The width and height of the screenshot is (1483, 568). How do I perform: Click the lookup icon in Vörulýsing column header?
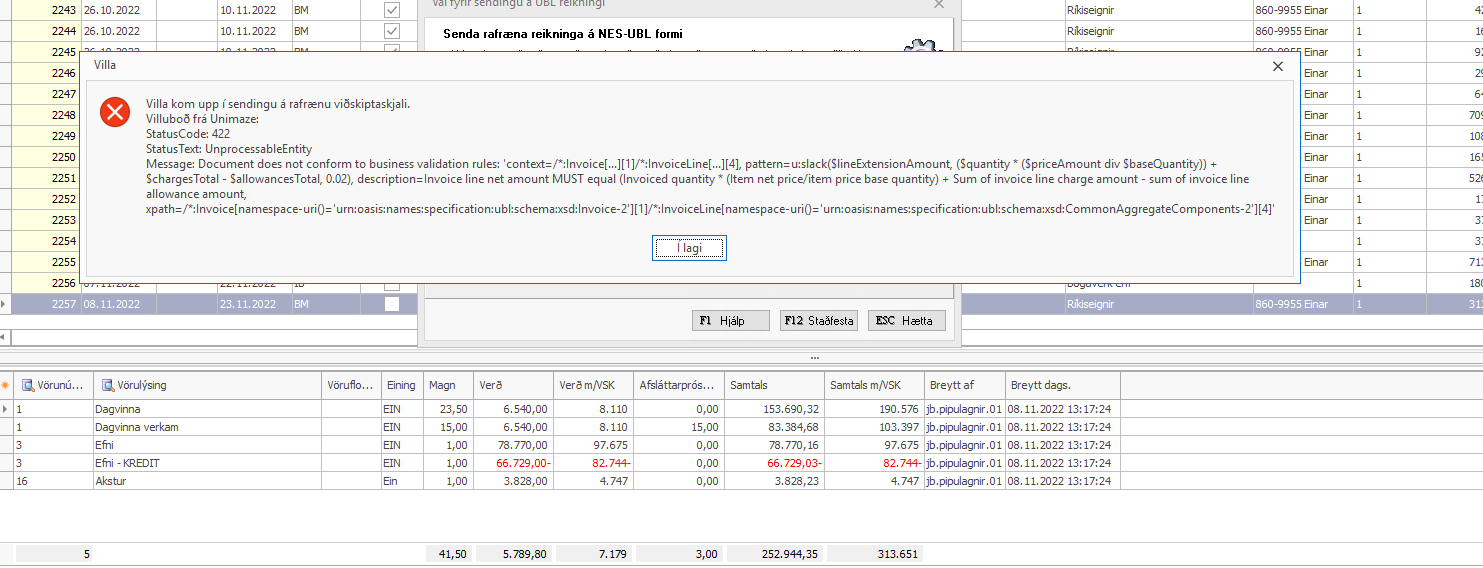(107, 385)
